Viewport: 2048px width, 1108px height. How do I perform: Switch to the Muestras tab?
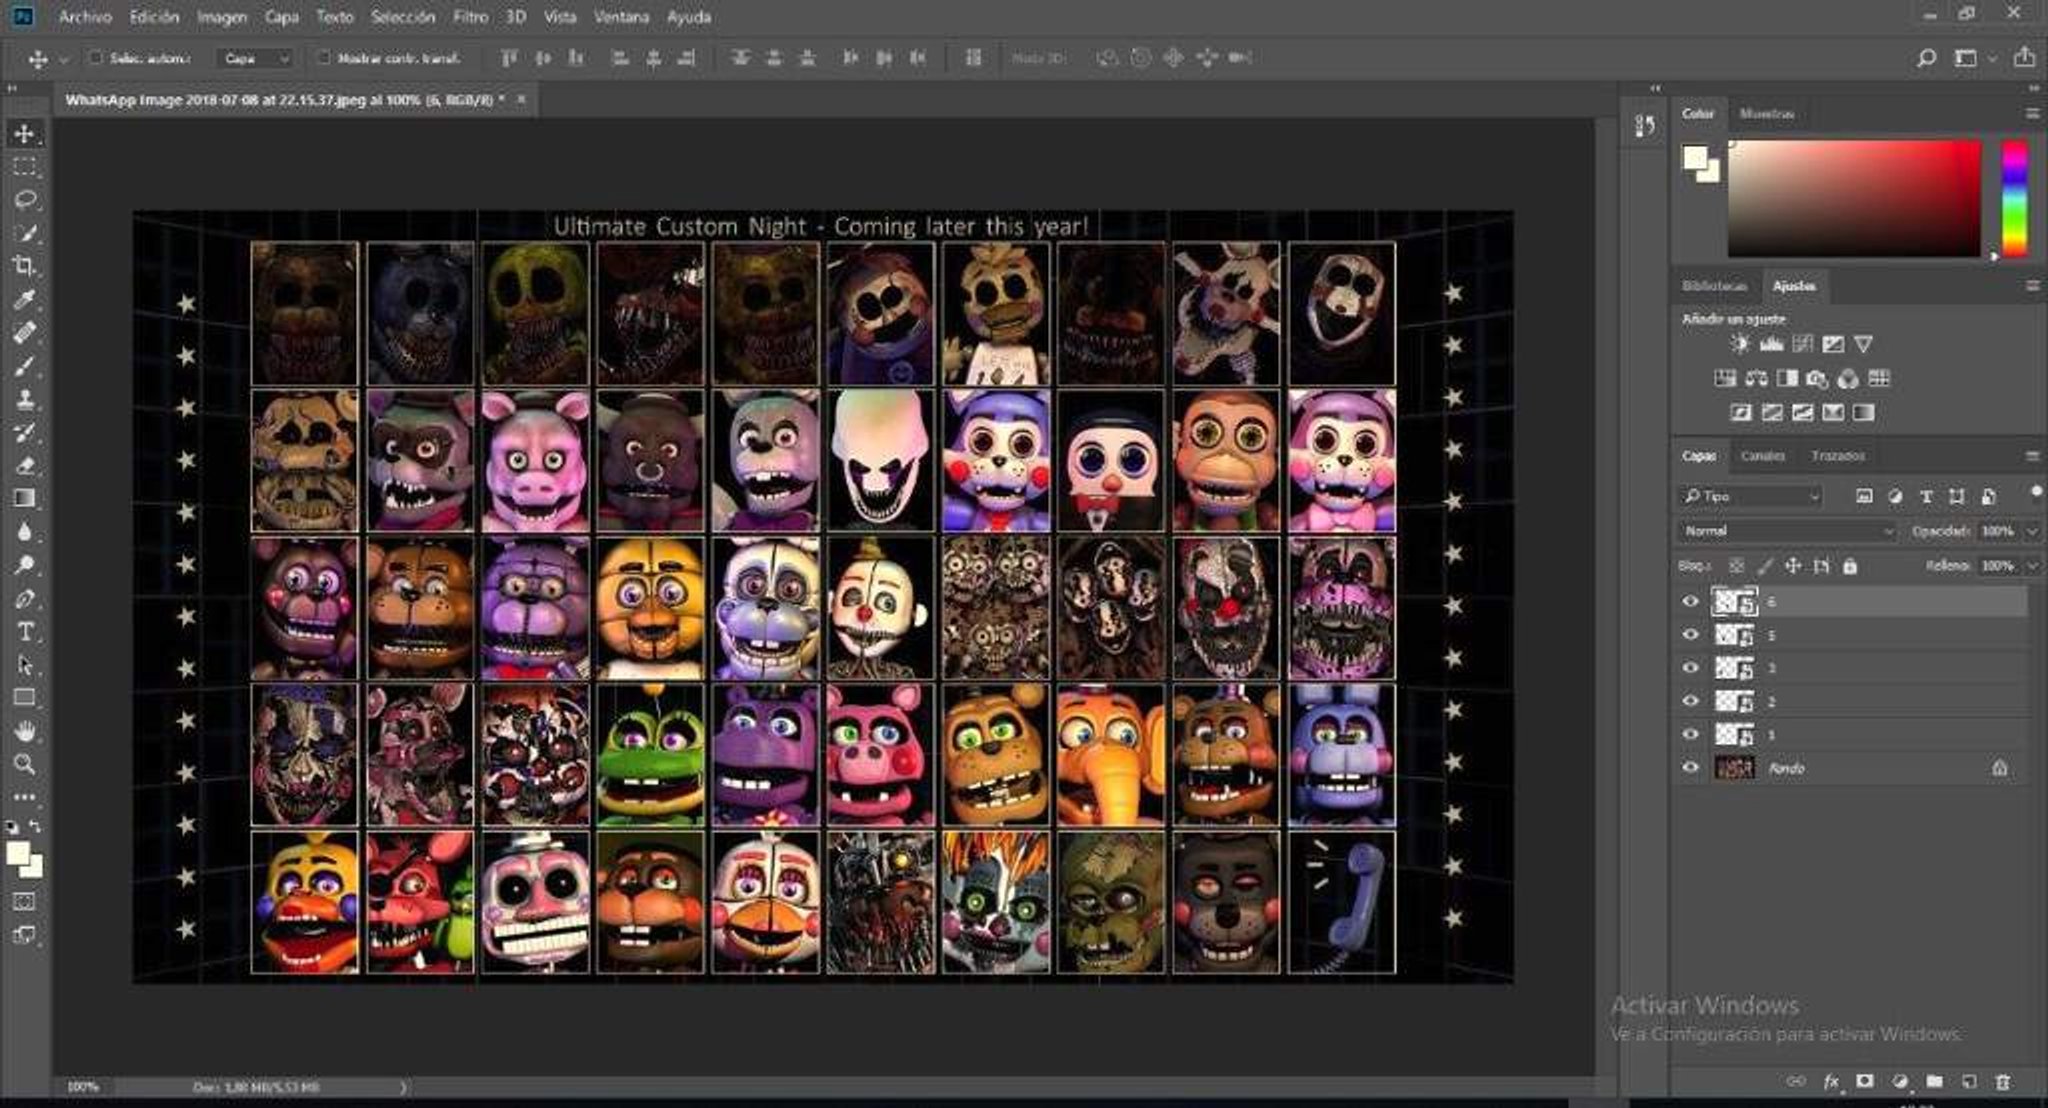(x=1767, y=114)
